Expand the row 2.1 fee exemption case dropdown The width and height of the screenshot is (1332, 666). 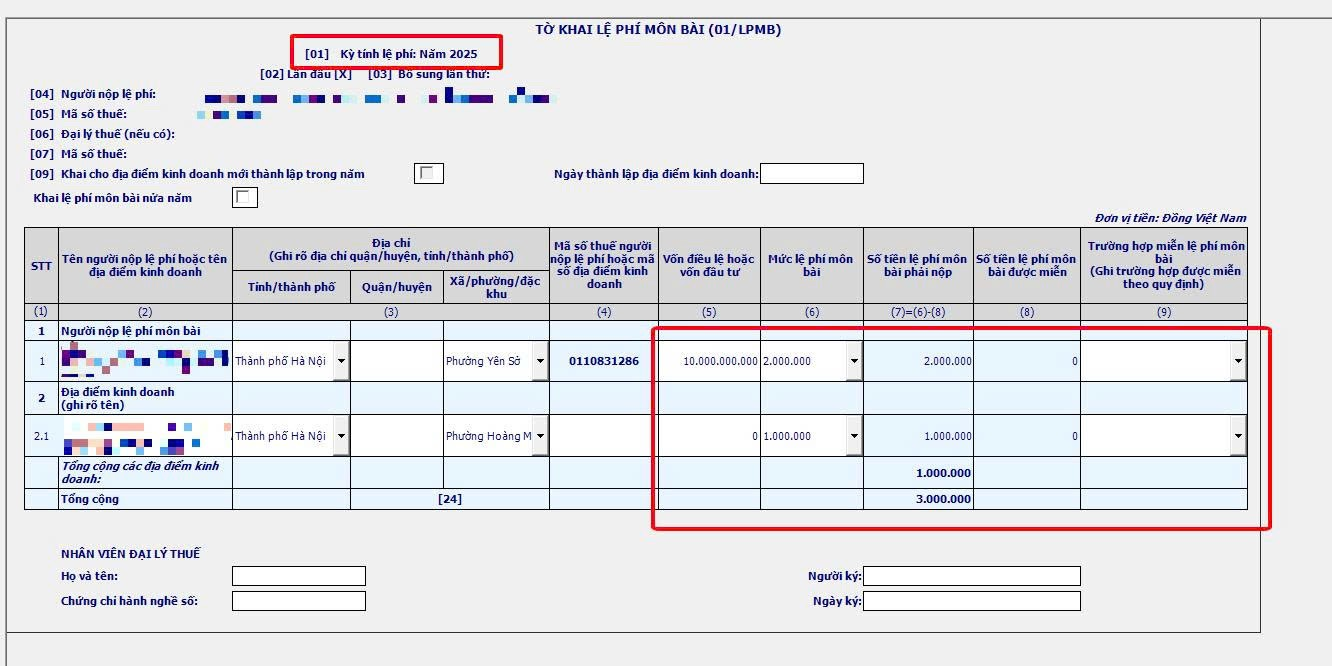1238,436
